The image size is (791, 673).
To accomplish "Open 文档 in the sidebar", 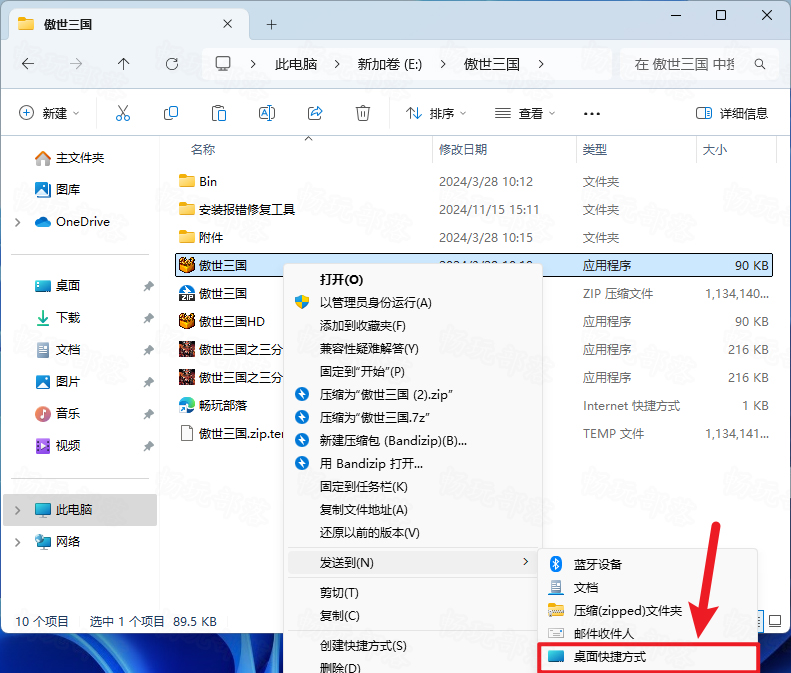I will click(58, 350).
